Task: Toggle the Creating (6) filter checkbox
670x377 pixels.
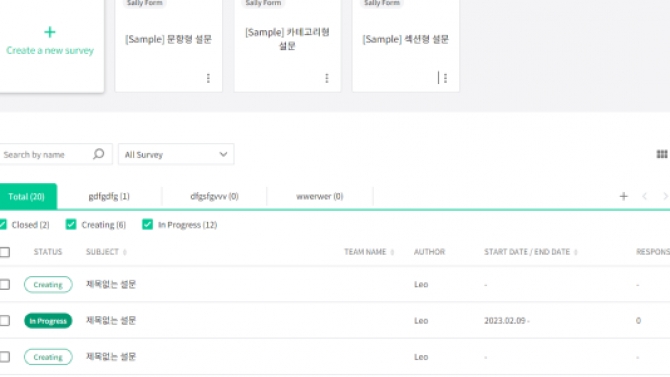Action: tap(71, 224)
